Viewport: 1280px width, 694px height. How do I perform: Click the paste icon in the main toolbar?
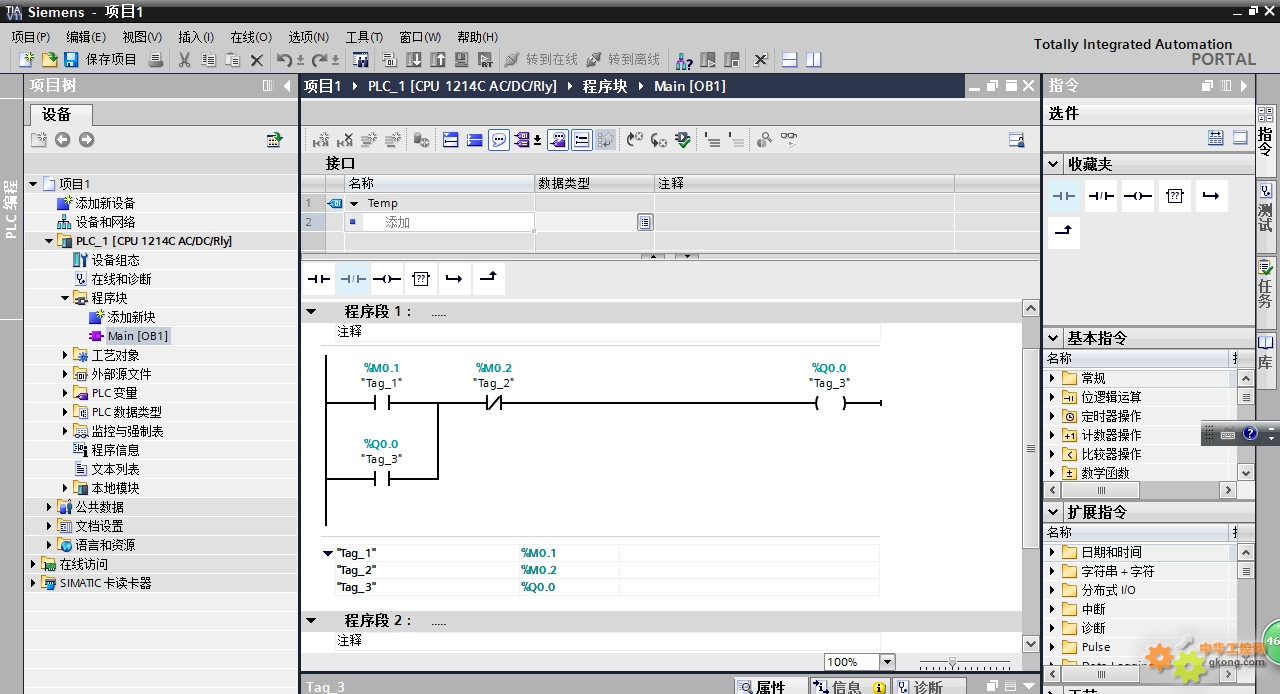pyautogui.click(x=232, y=60)
